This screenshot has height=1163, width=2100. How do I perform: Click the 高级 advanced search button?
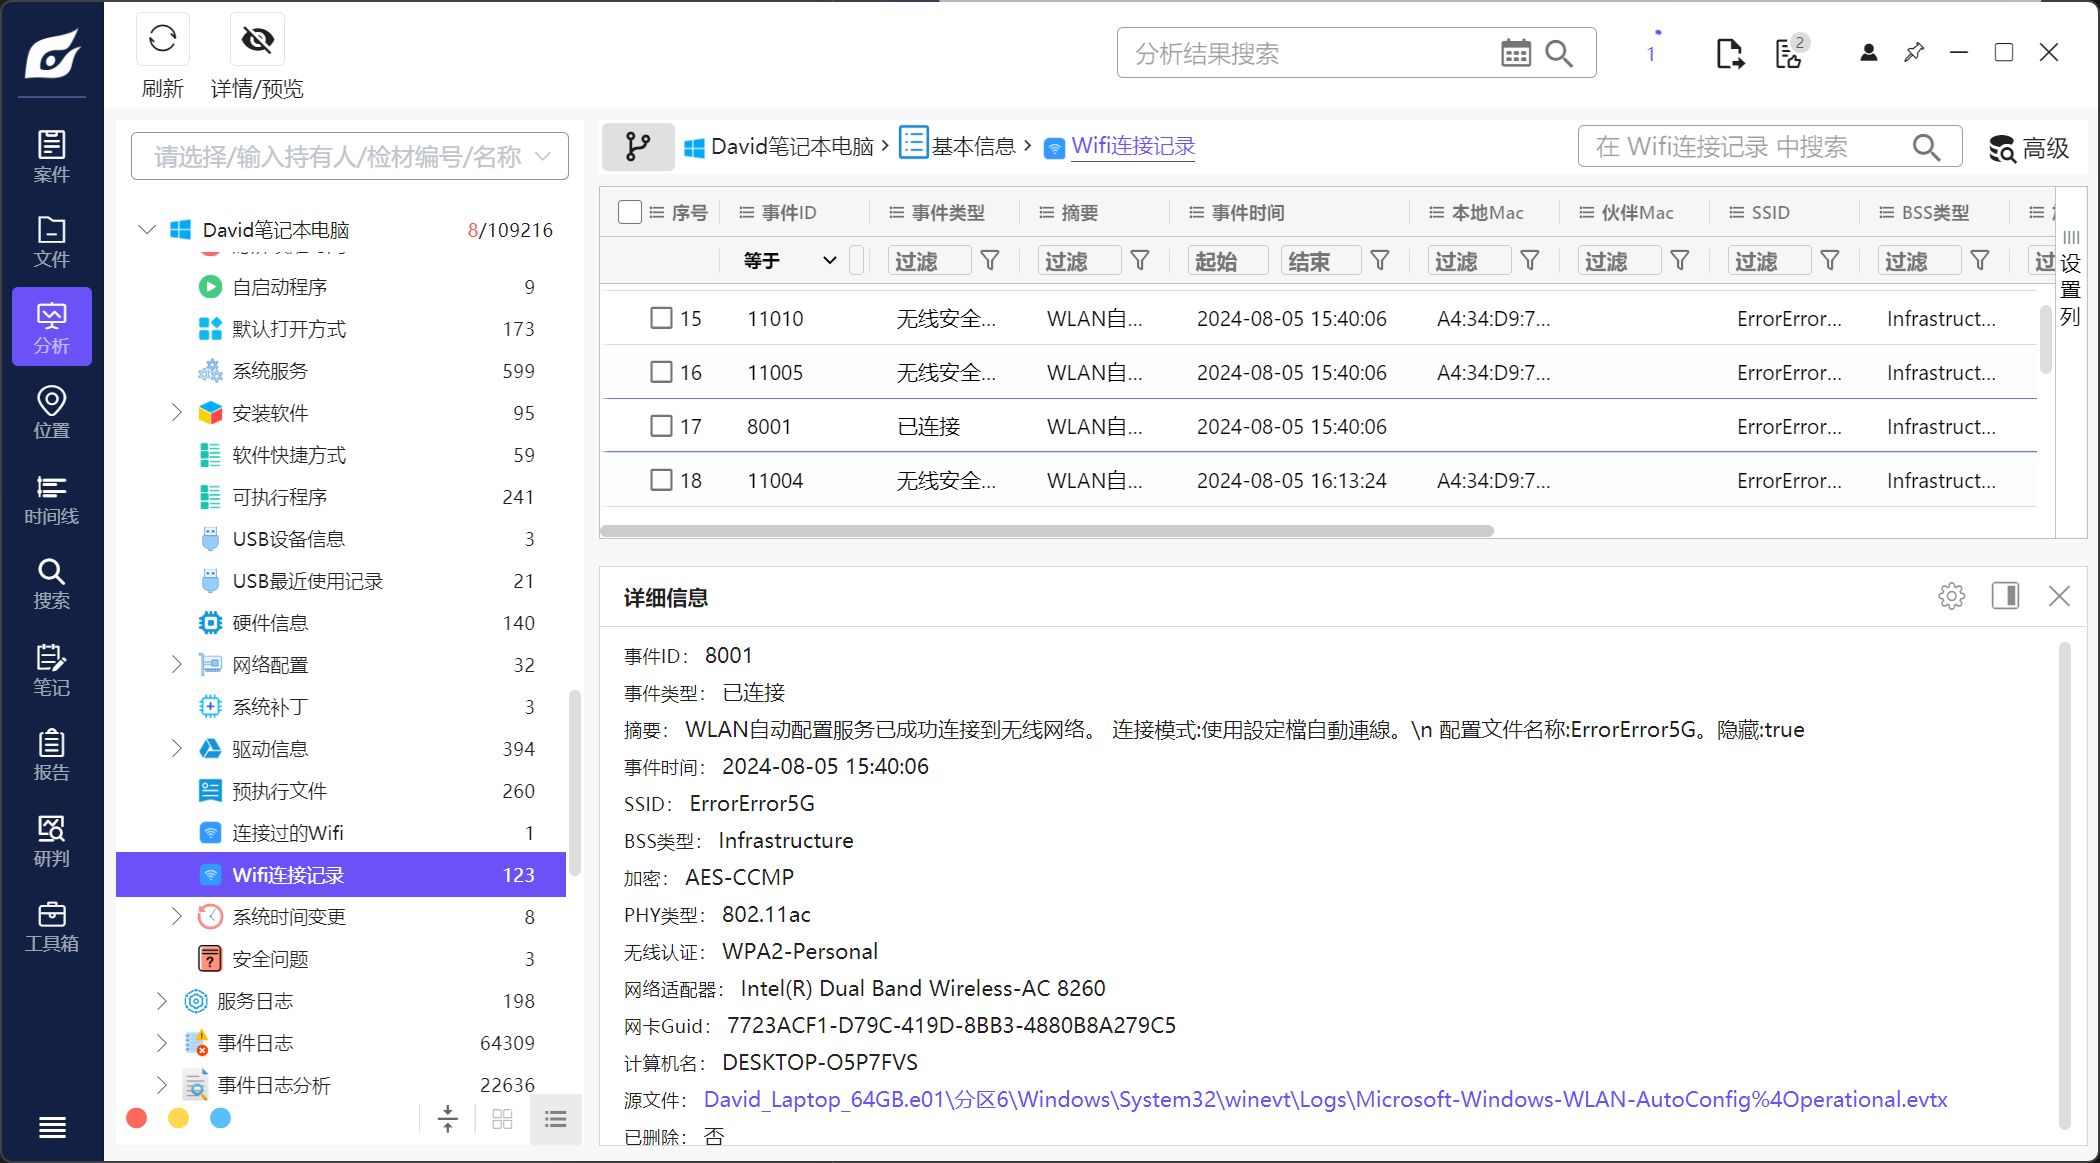pyautogui.click(x=2028, y=148)
